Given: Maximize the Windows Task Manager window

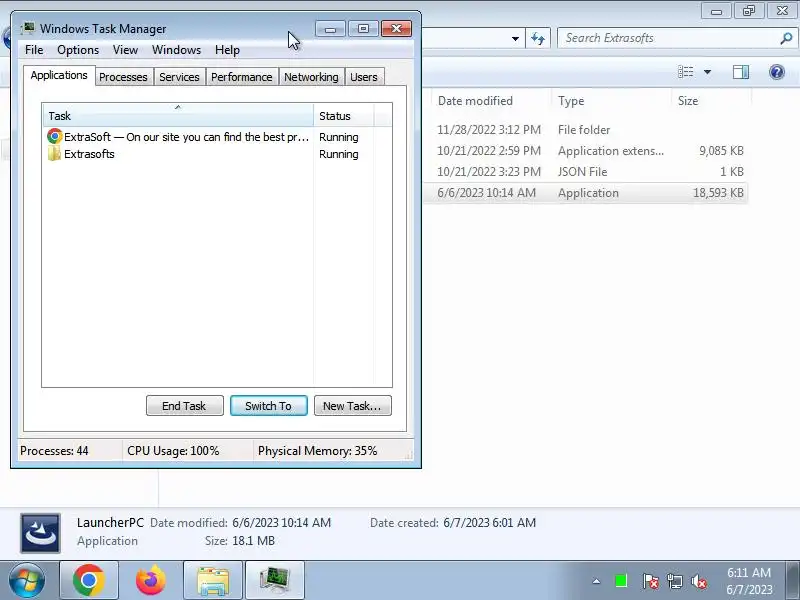Looking at the screenshot, I should (363, 29).
